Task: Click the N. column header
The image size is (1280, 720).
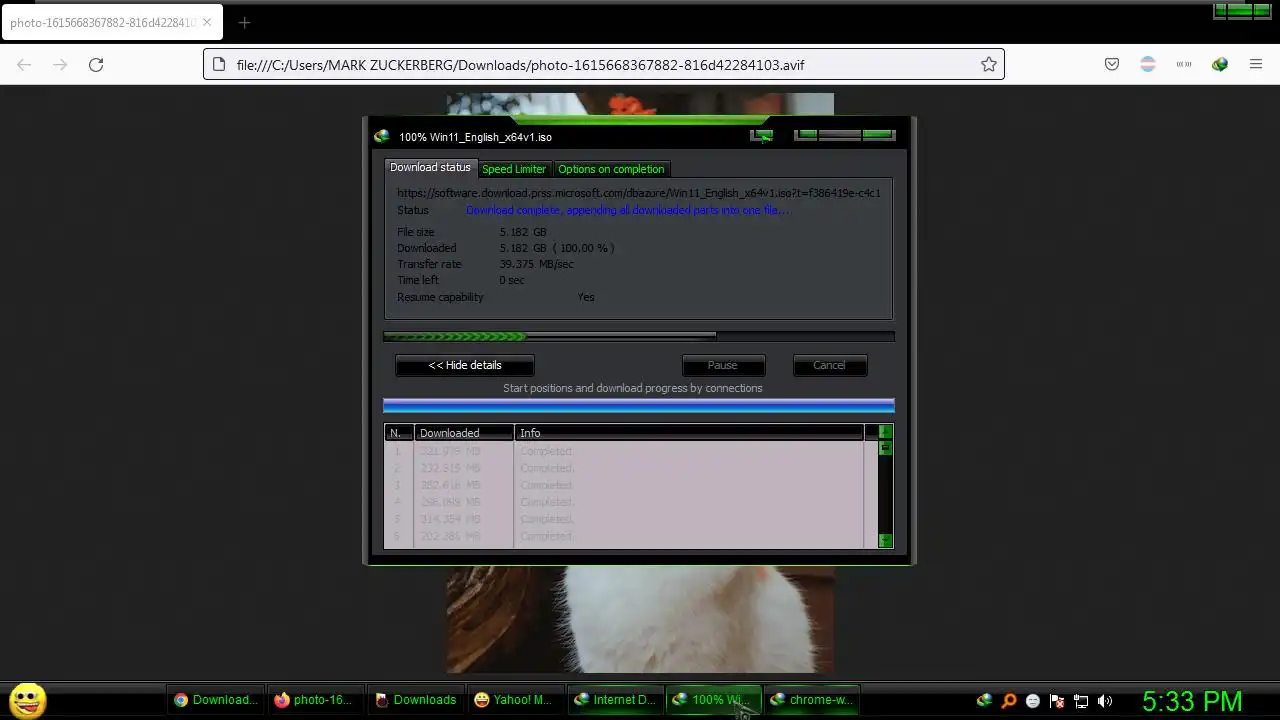Action: click(399, 433)
